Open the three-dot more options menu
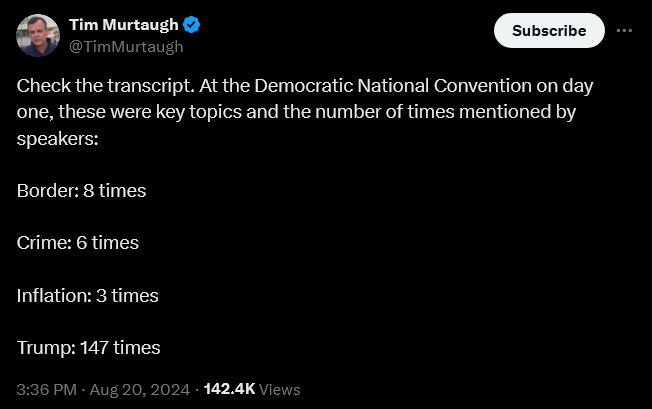This screenshot has height=409, width=652. coord(624,30)
